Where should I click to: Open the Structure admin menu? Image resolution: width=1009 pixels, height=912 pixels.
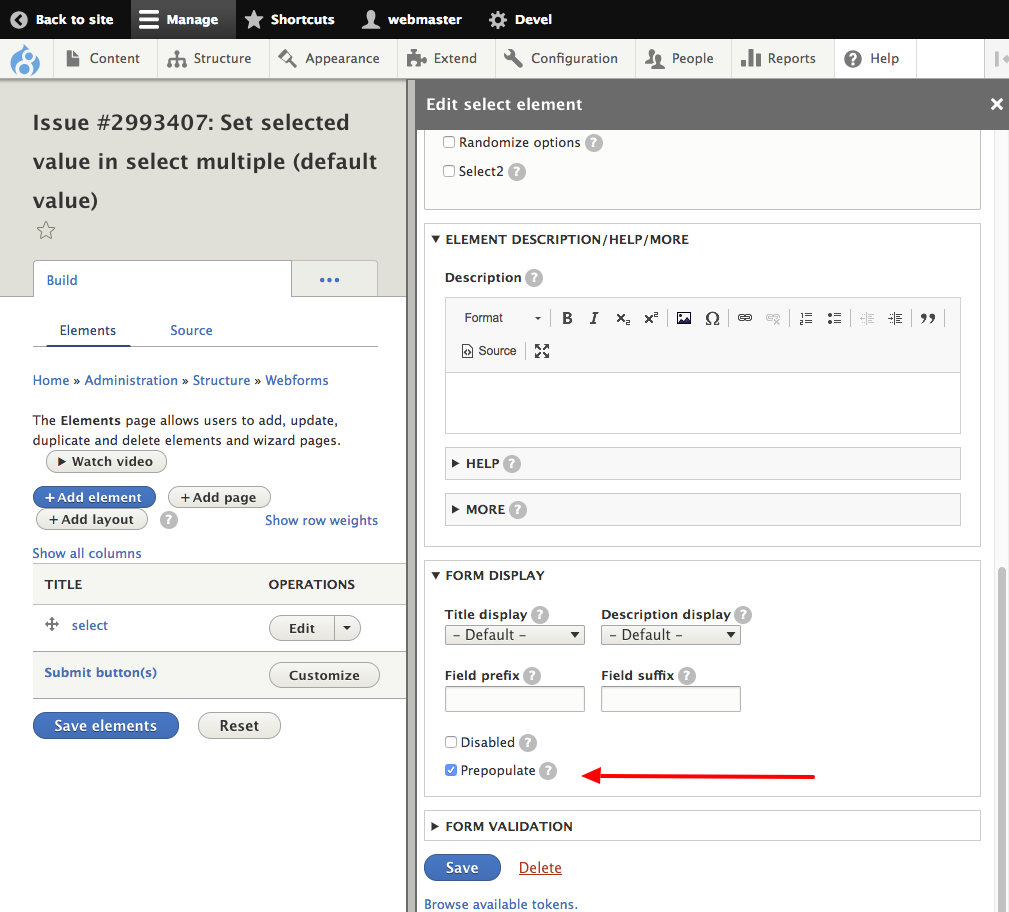tap(210, 58)
